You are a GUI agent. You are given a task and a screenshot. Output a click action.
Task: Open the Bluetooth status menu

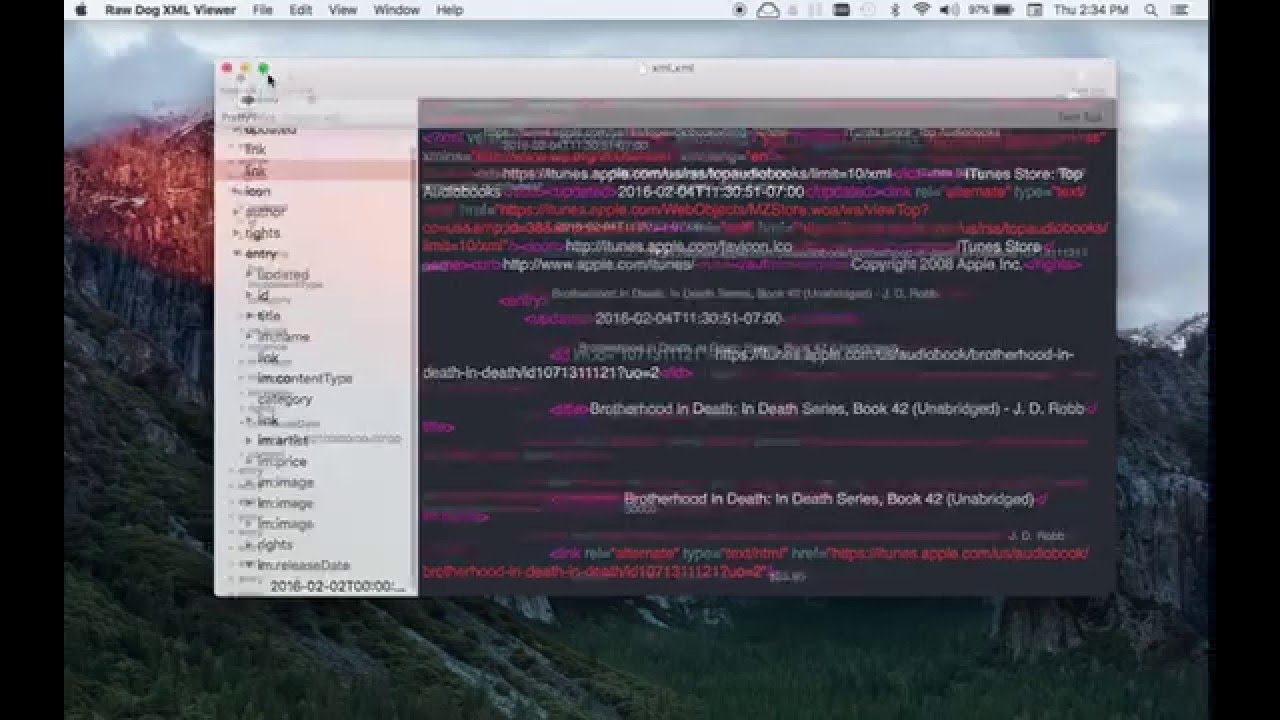[x=895, y=10]
